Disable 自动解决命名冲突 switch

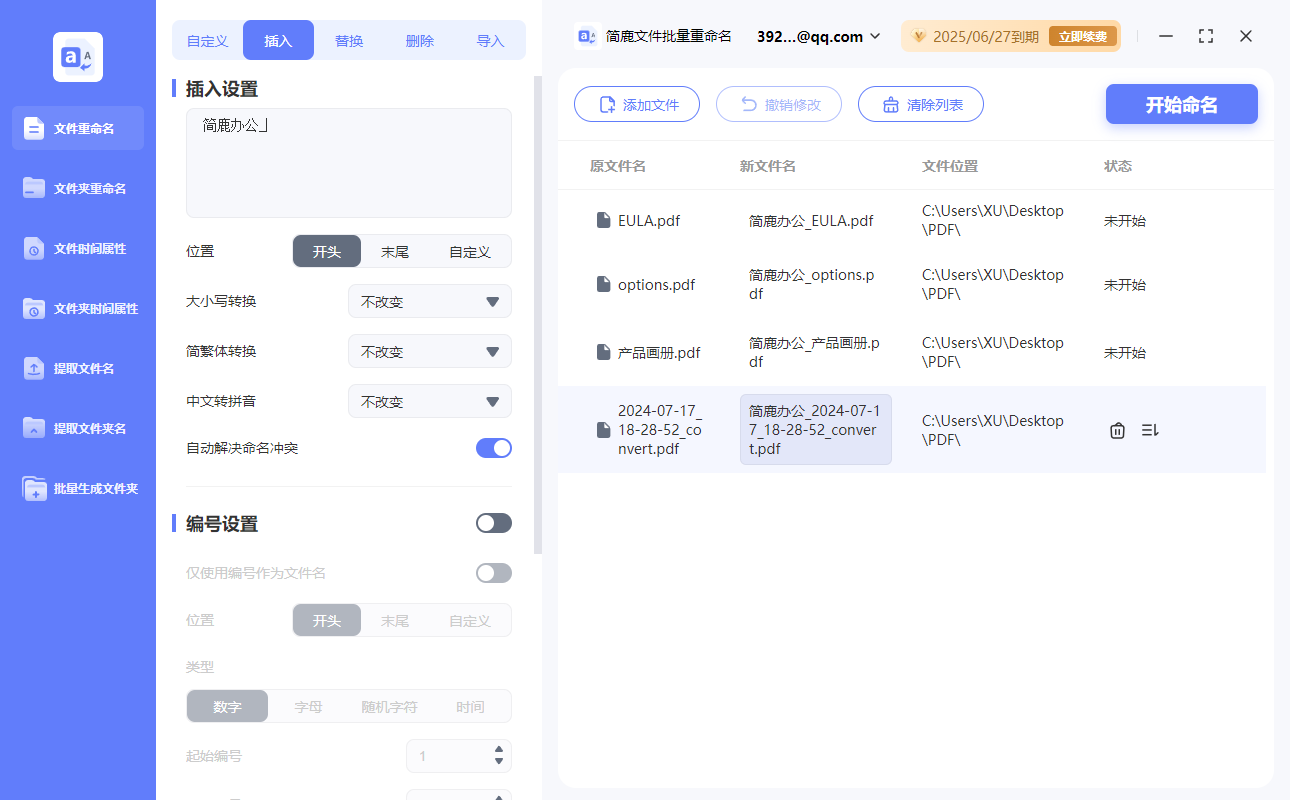pyautogui.click(x=493, y=448)
